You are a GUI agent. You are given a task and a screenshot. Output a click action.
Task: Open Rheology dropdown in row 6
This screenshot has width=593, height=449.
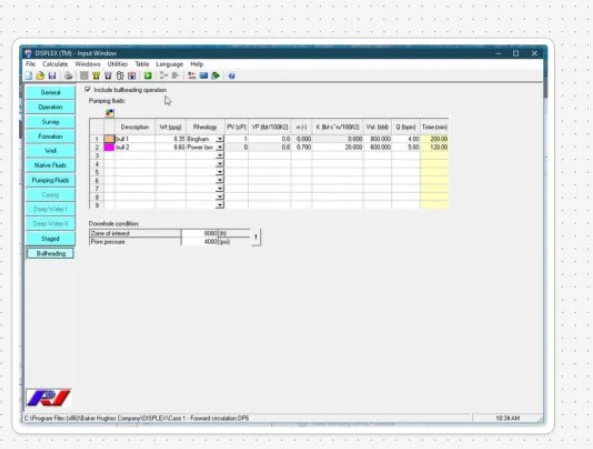(x=220, y=180)
